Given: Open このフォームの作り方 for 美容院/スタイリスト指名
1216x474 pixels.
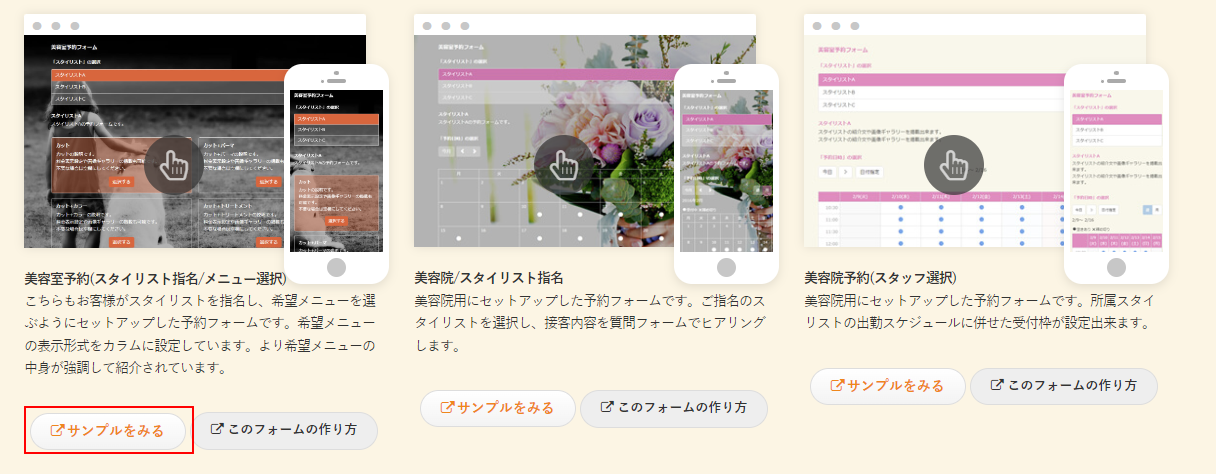Looking at the screenshot, I should click(673, 408).
